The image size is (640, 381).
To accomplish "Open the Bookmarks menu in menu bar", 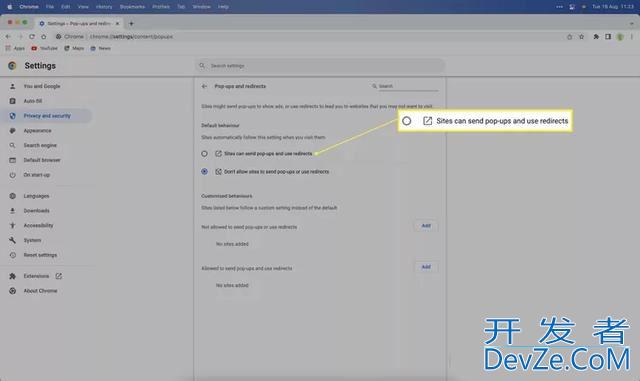I will [132, 7].
